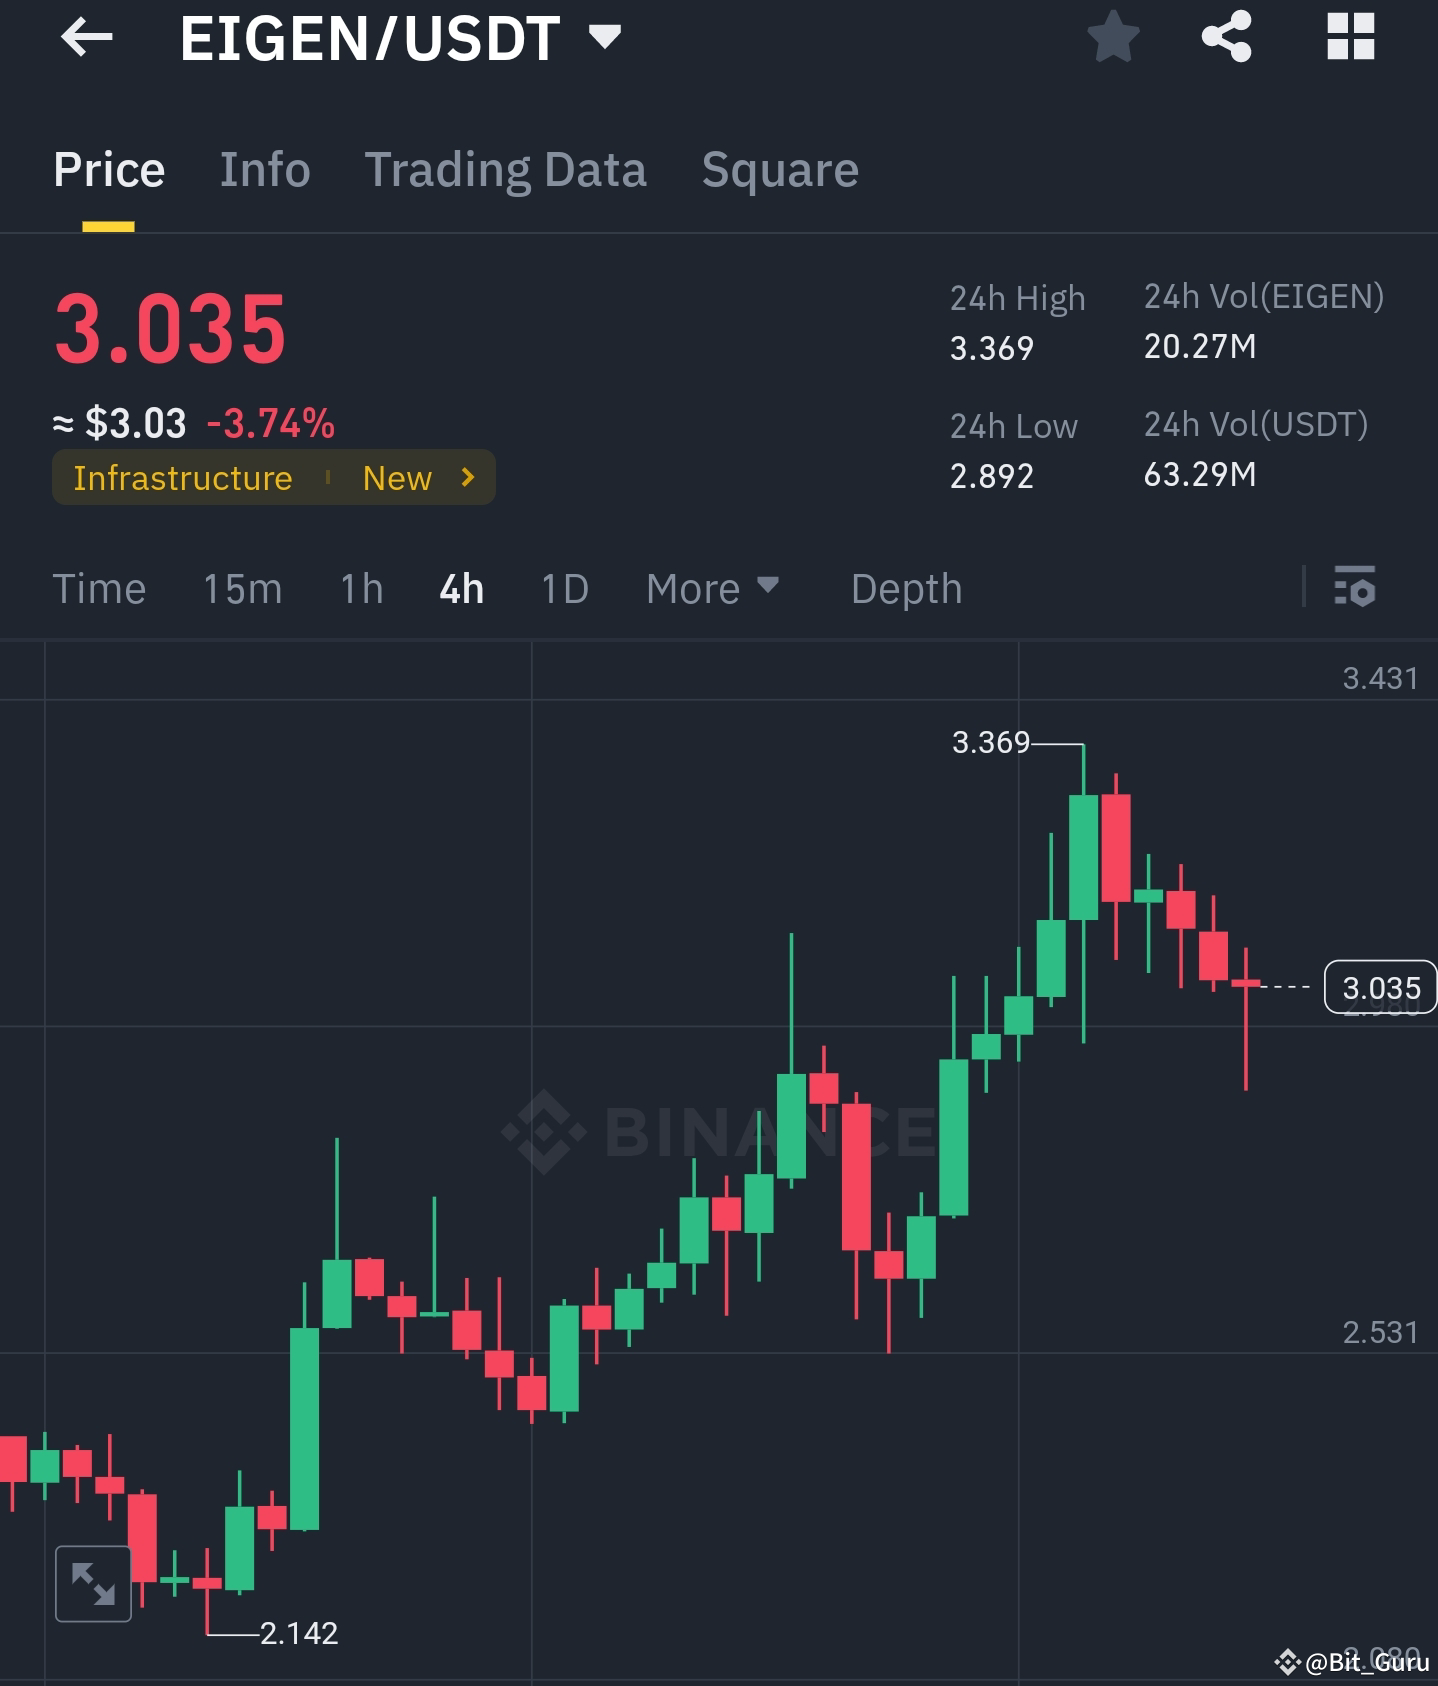The width and height of the screenshot is (1438, 1686).
Task: Expand chart to fullscreen with arrows icon
Action: pyautogui.click(x=93, y=1583)
